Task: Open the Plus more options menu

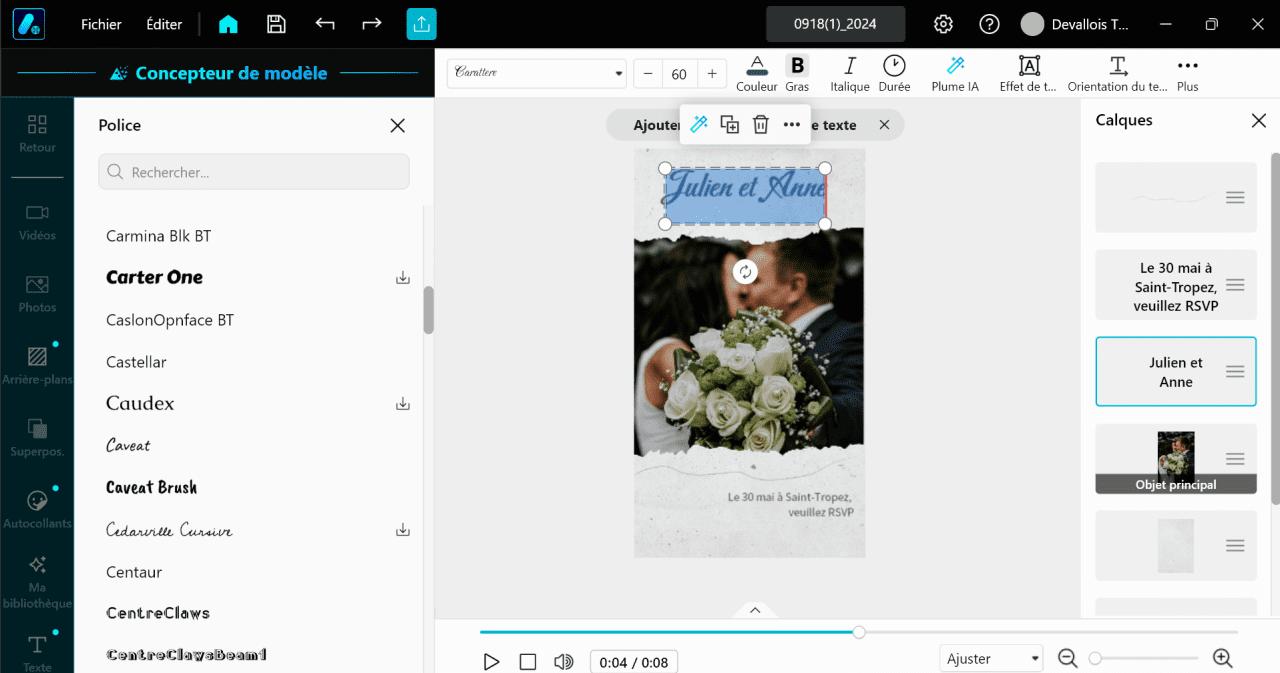Action: click(x=1187, y=74)
